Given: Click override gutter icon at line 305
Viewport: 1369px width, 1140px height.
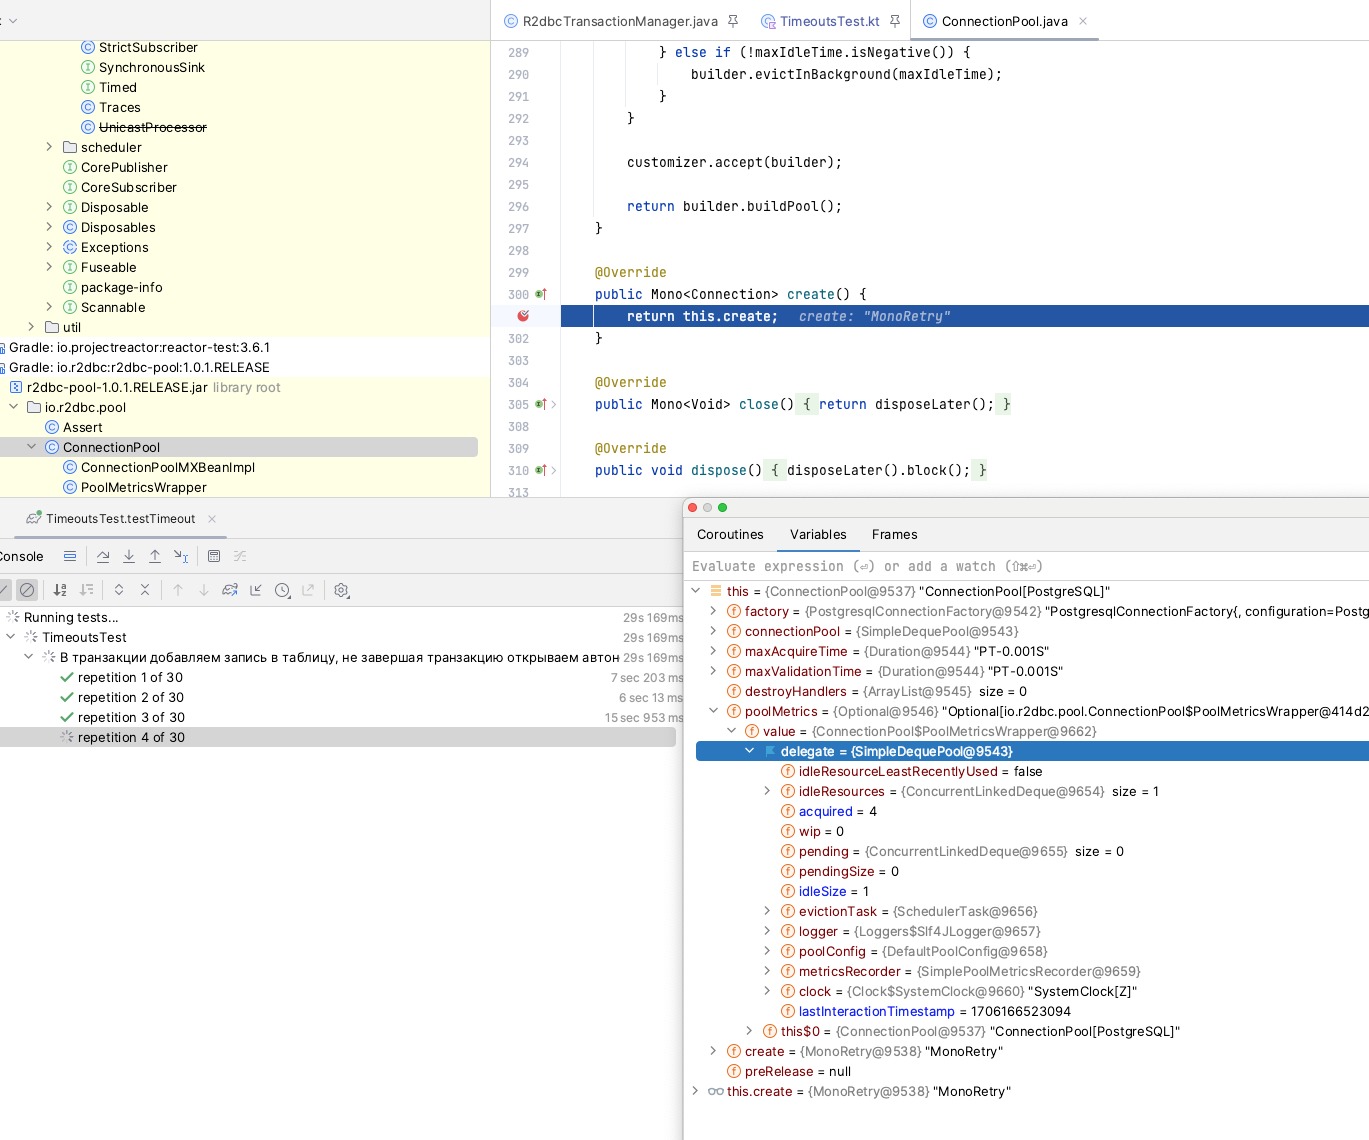Looking at the screenshot, I should 541,404.
